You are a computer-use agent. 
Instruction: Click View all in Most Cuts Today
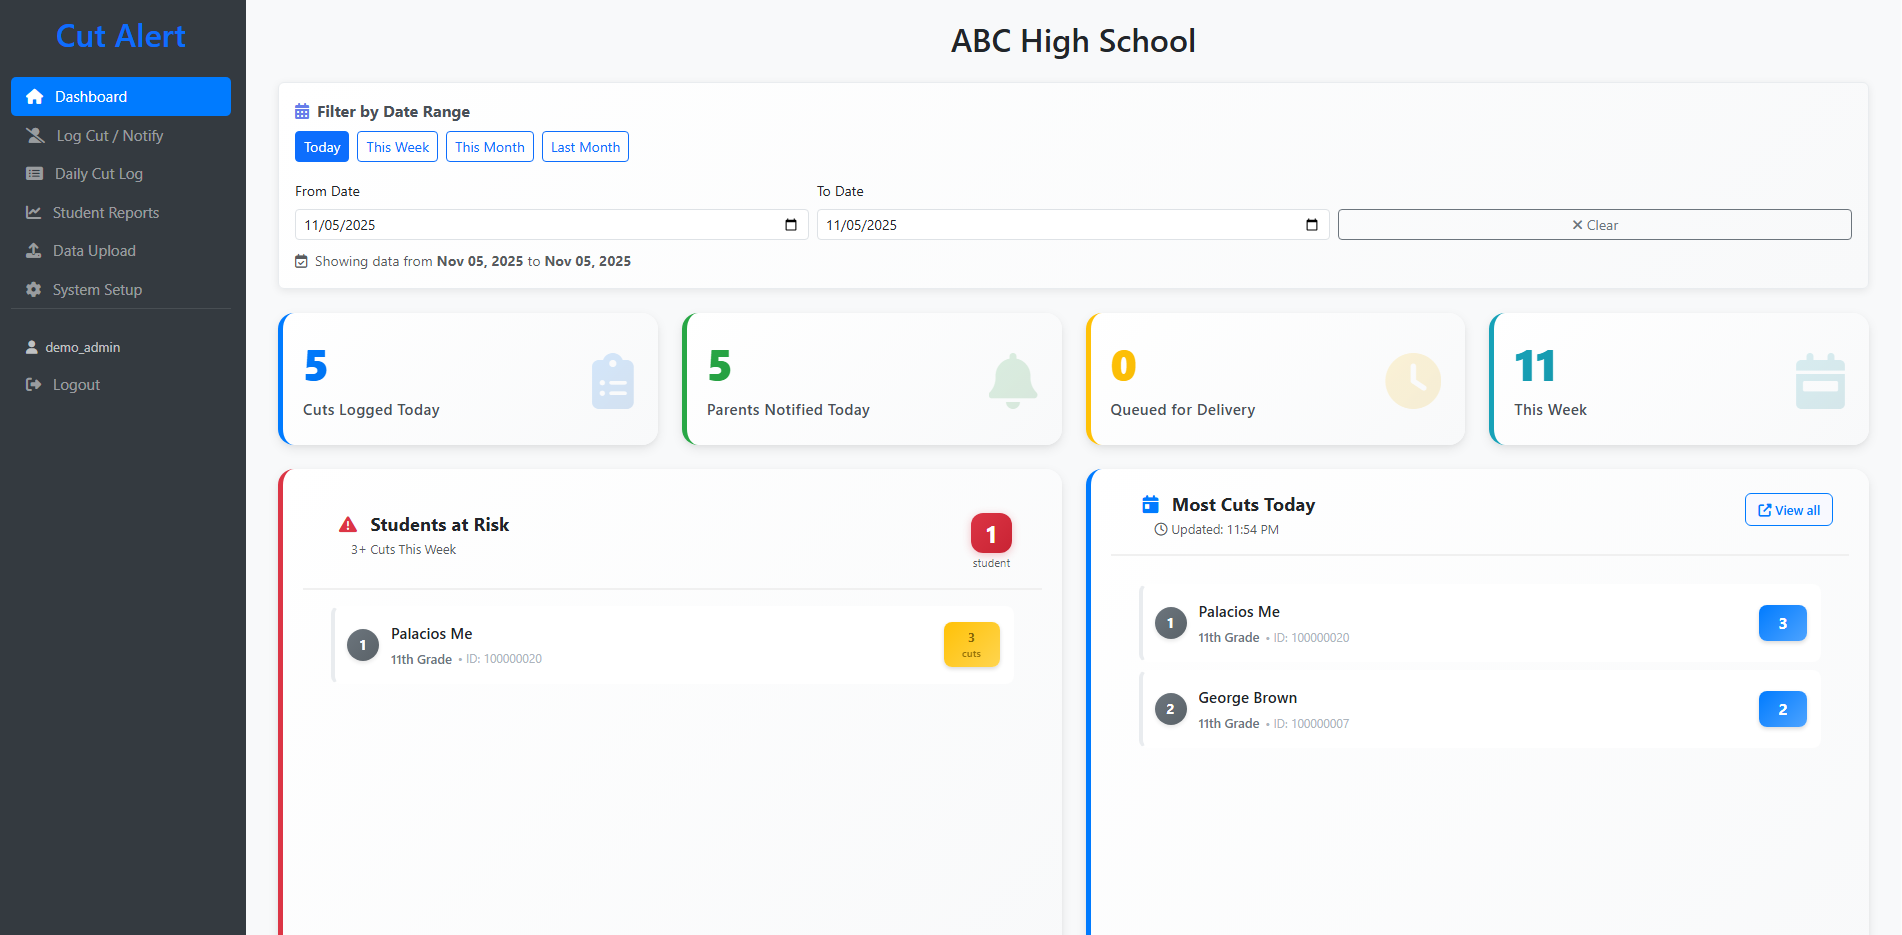tap(1788, 509)
